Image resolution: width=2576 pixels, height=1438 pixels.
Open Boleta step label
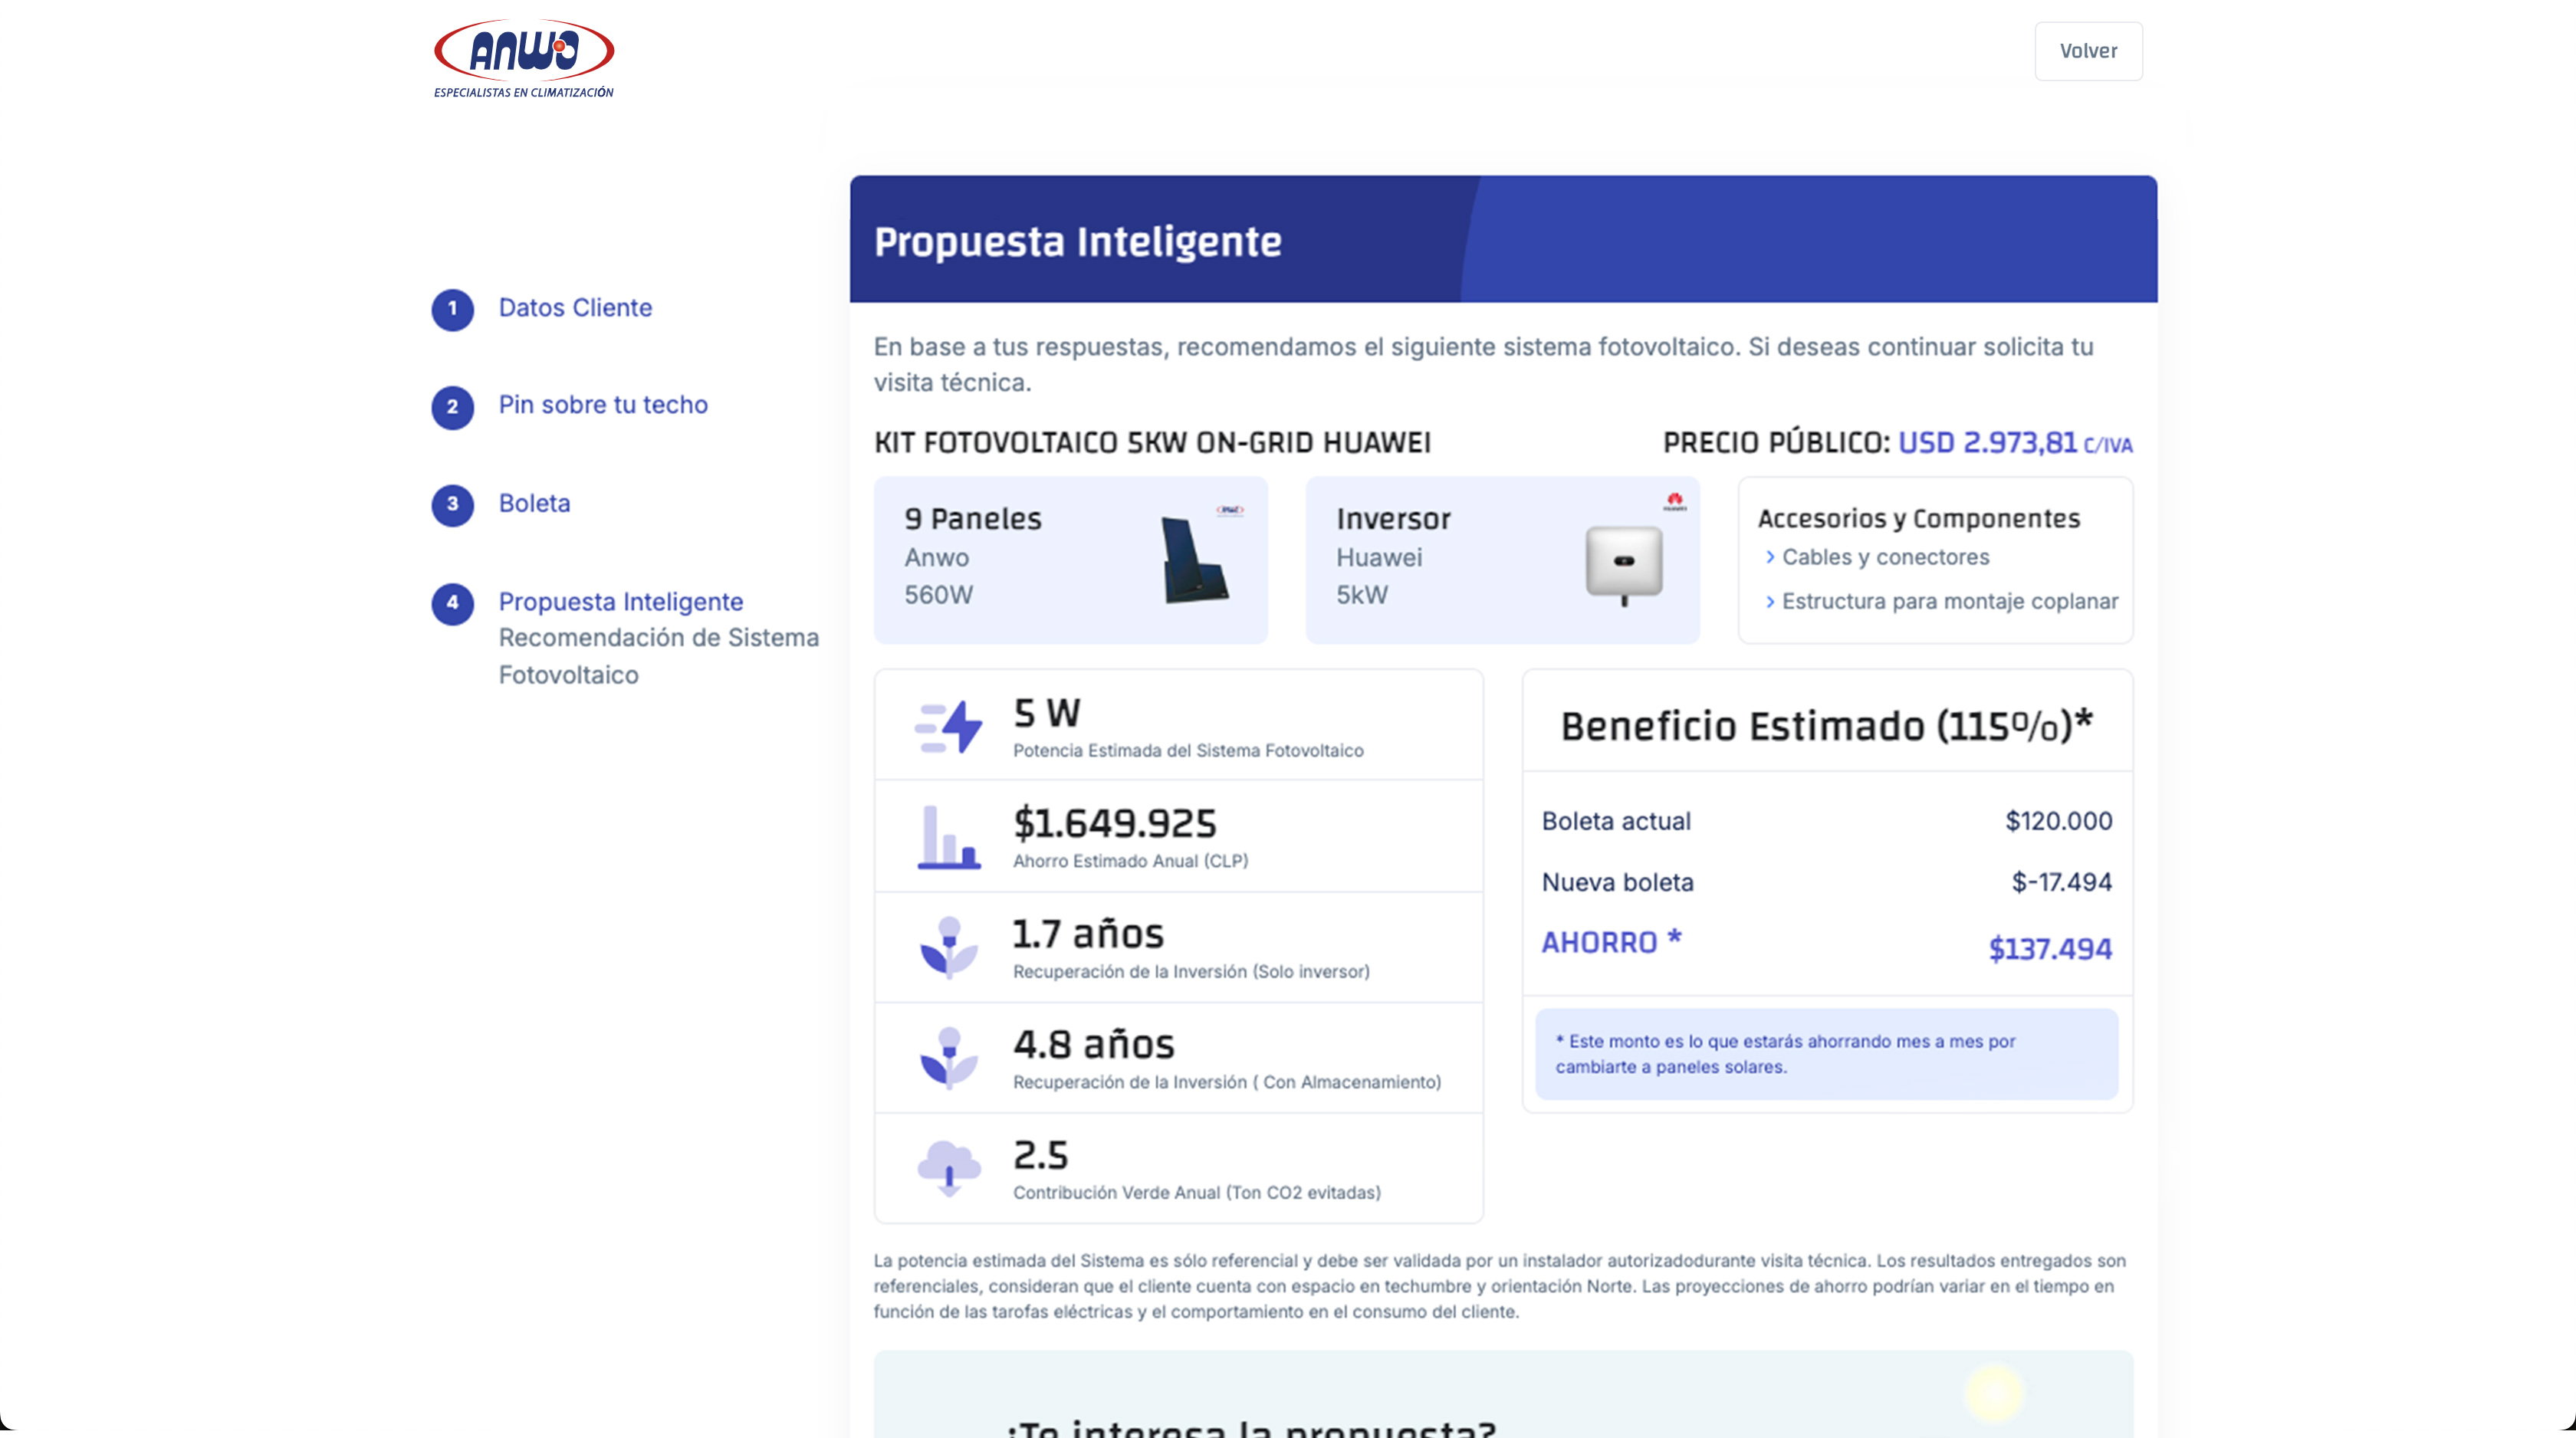[x=534, y=503]
